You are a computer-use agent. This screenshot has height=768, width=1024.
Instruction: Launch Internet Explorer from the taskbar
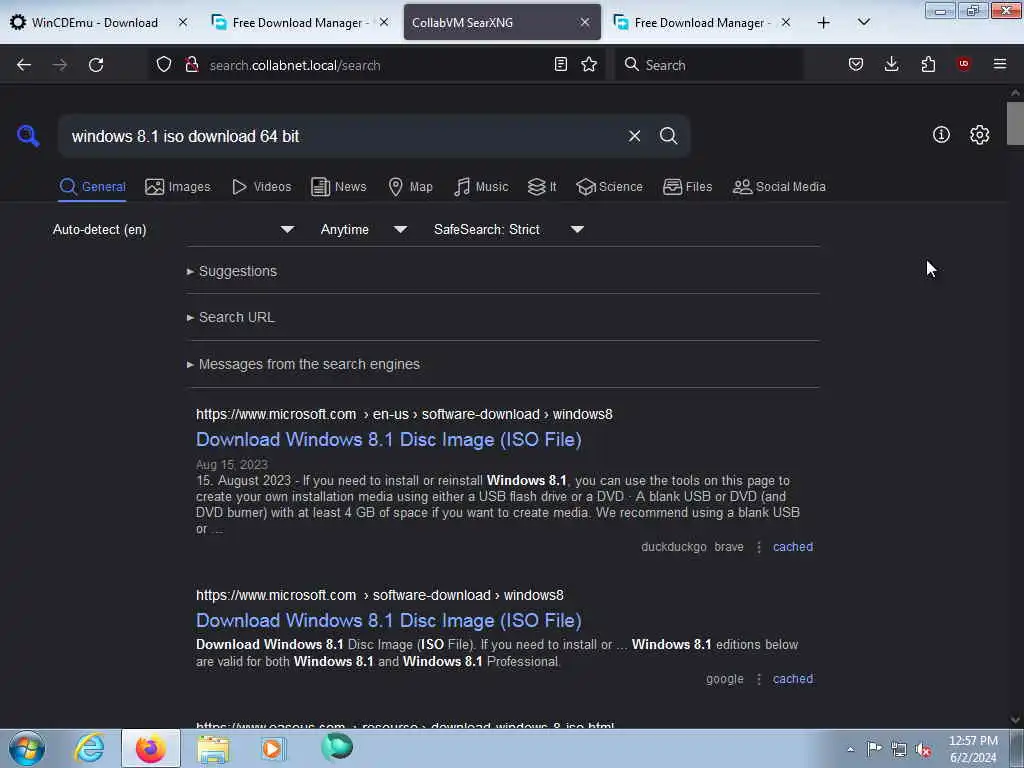pyautogui.click(x=89, y=748)
